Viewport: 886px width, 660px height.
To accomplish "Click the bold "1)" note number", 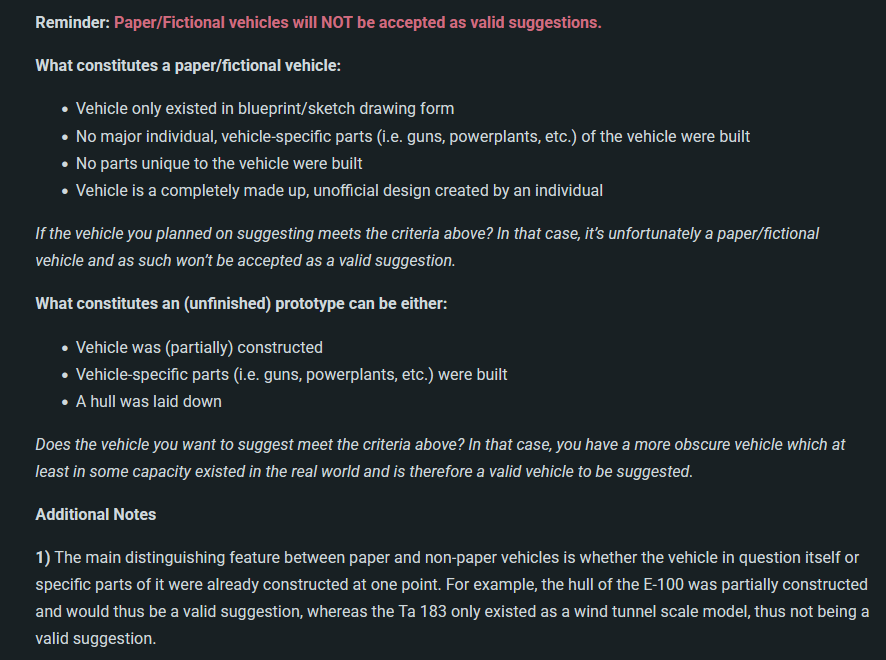I will 43,557.
